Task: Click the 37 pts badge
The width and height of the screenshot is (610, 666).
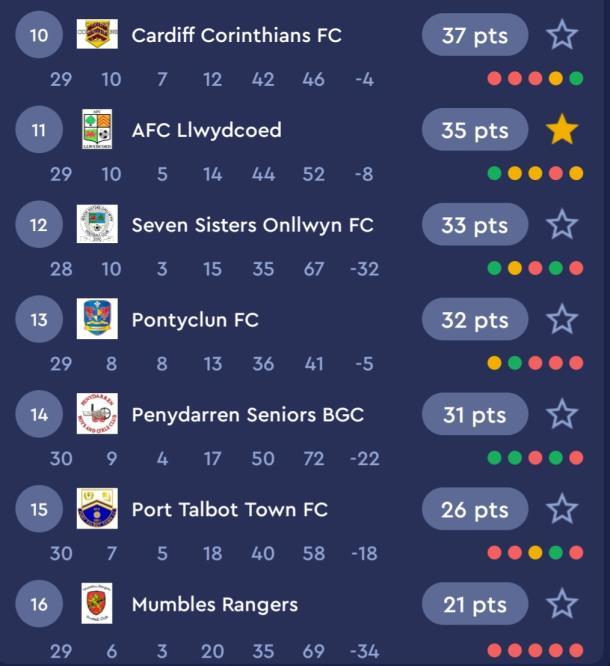Action: [x=475, y=35]
